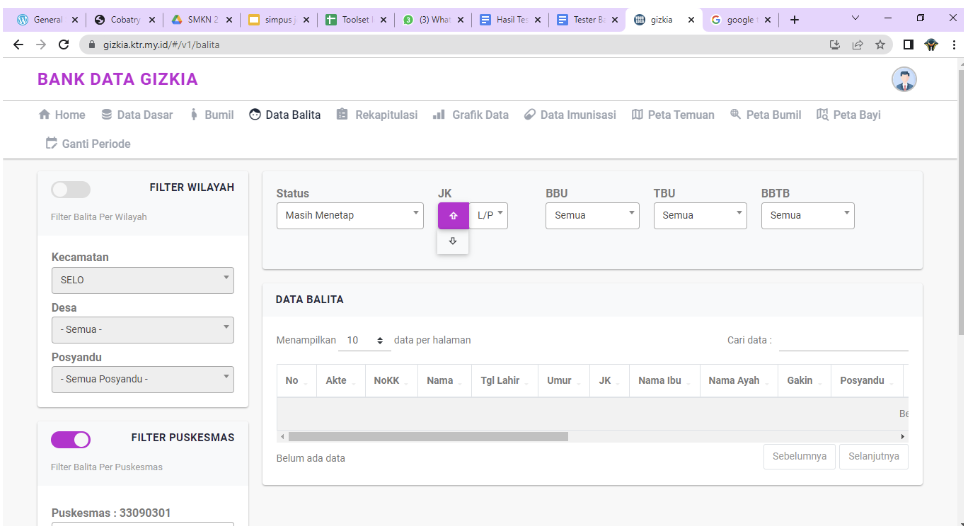Image resolution: width=964 pixels, height=526 pixels.
Task: Disable the Filter Puskesmas toggle
Action: pos(71,439)
